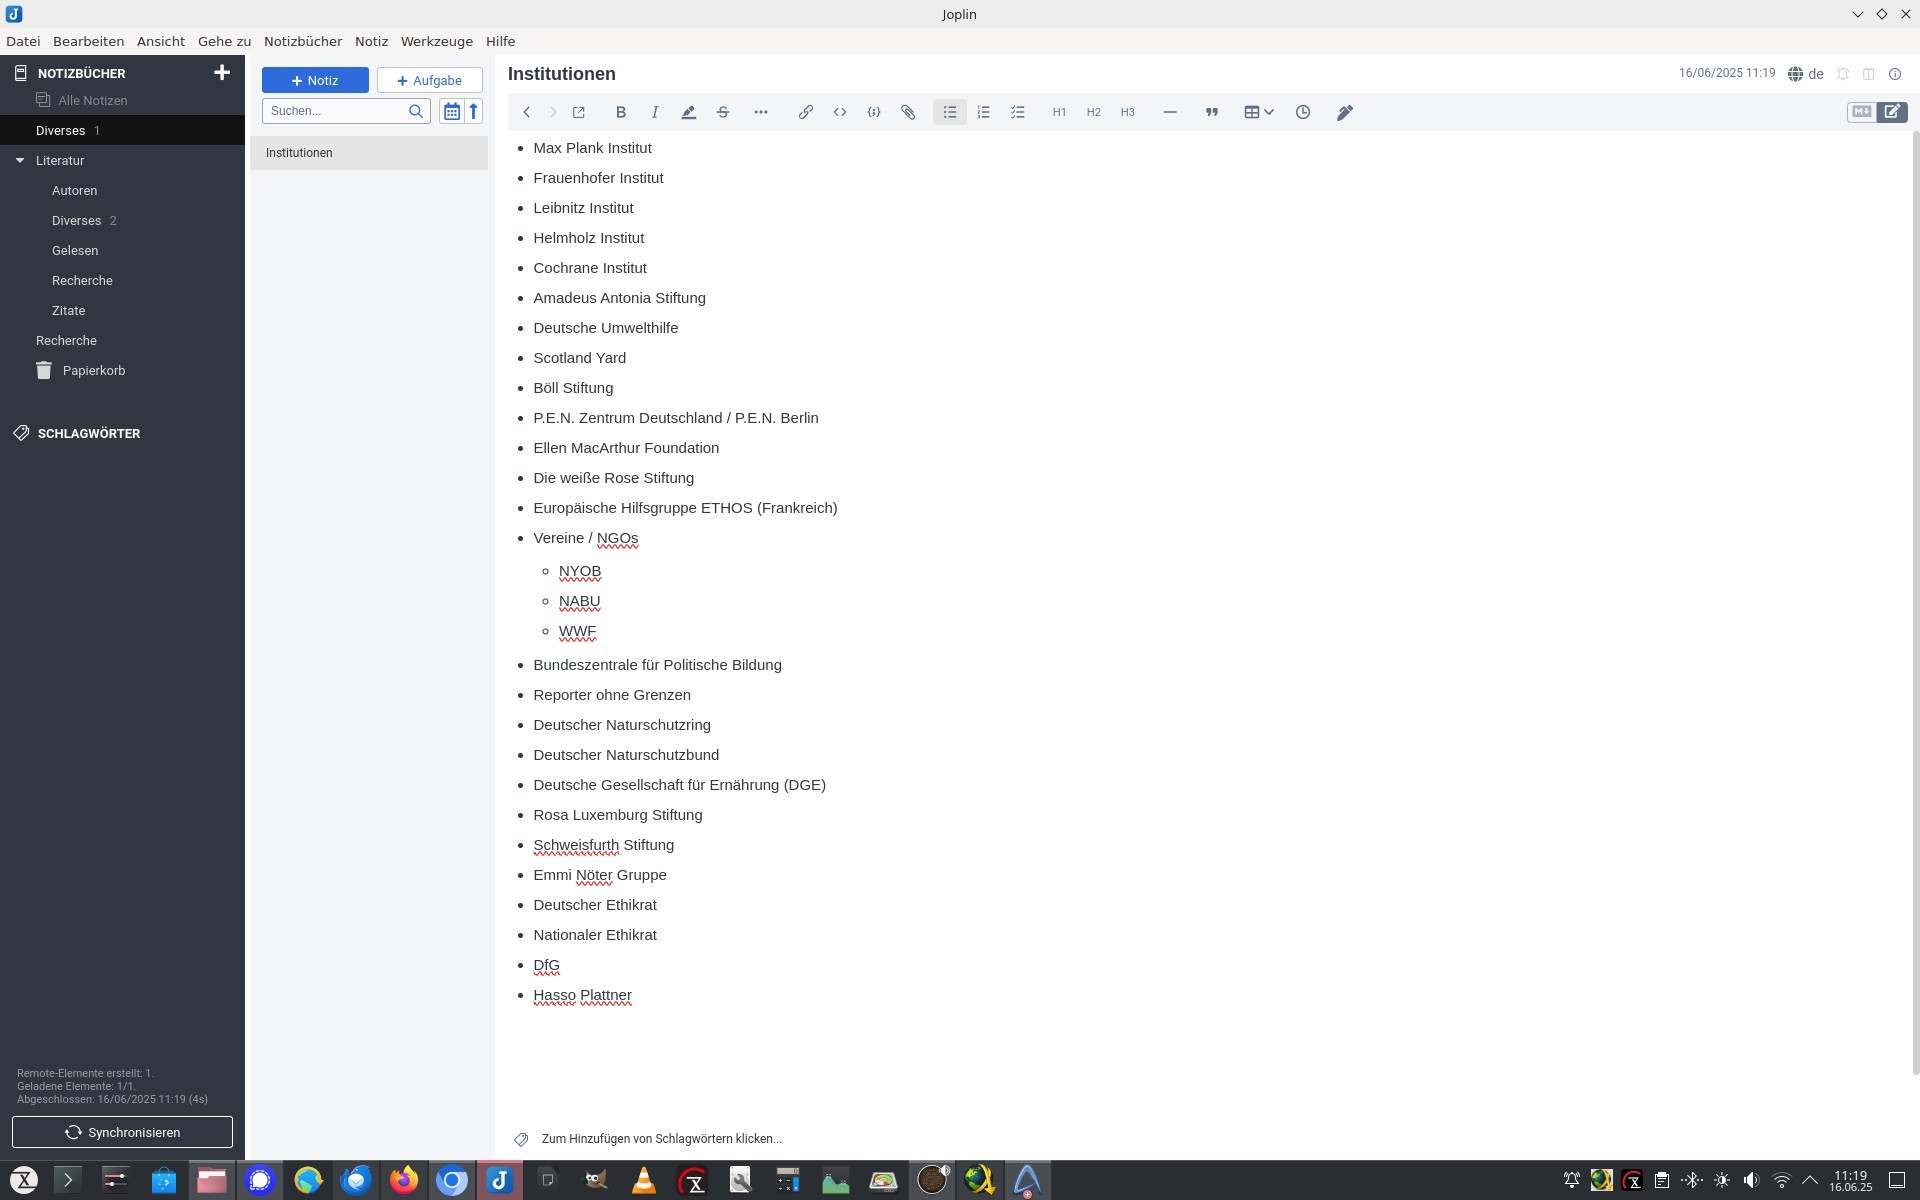The width and height of the screenshot is (1920, 1200).
Task: Apply heading H3 style
Action: (x=1128, y=112)
